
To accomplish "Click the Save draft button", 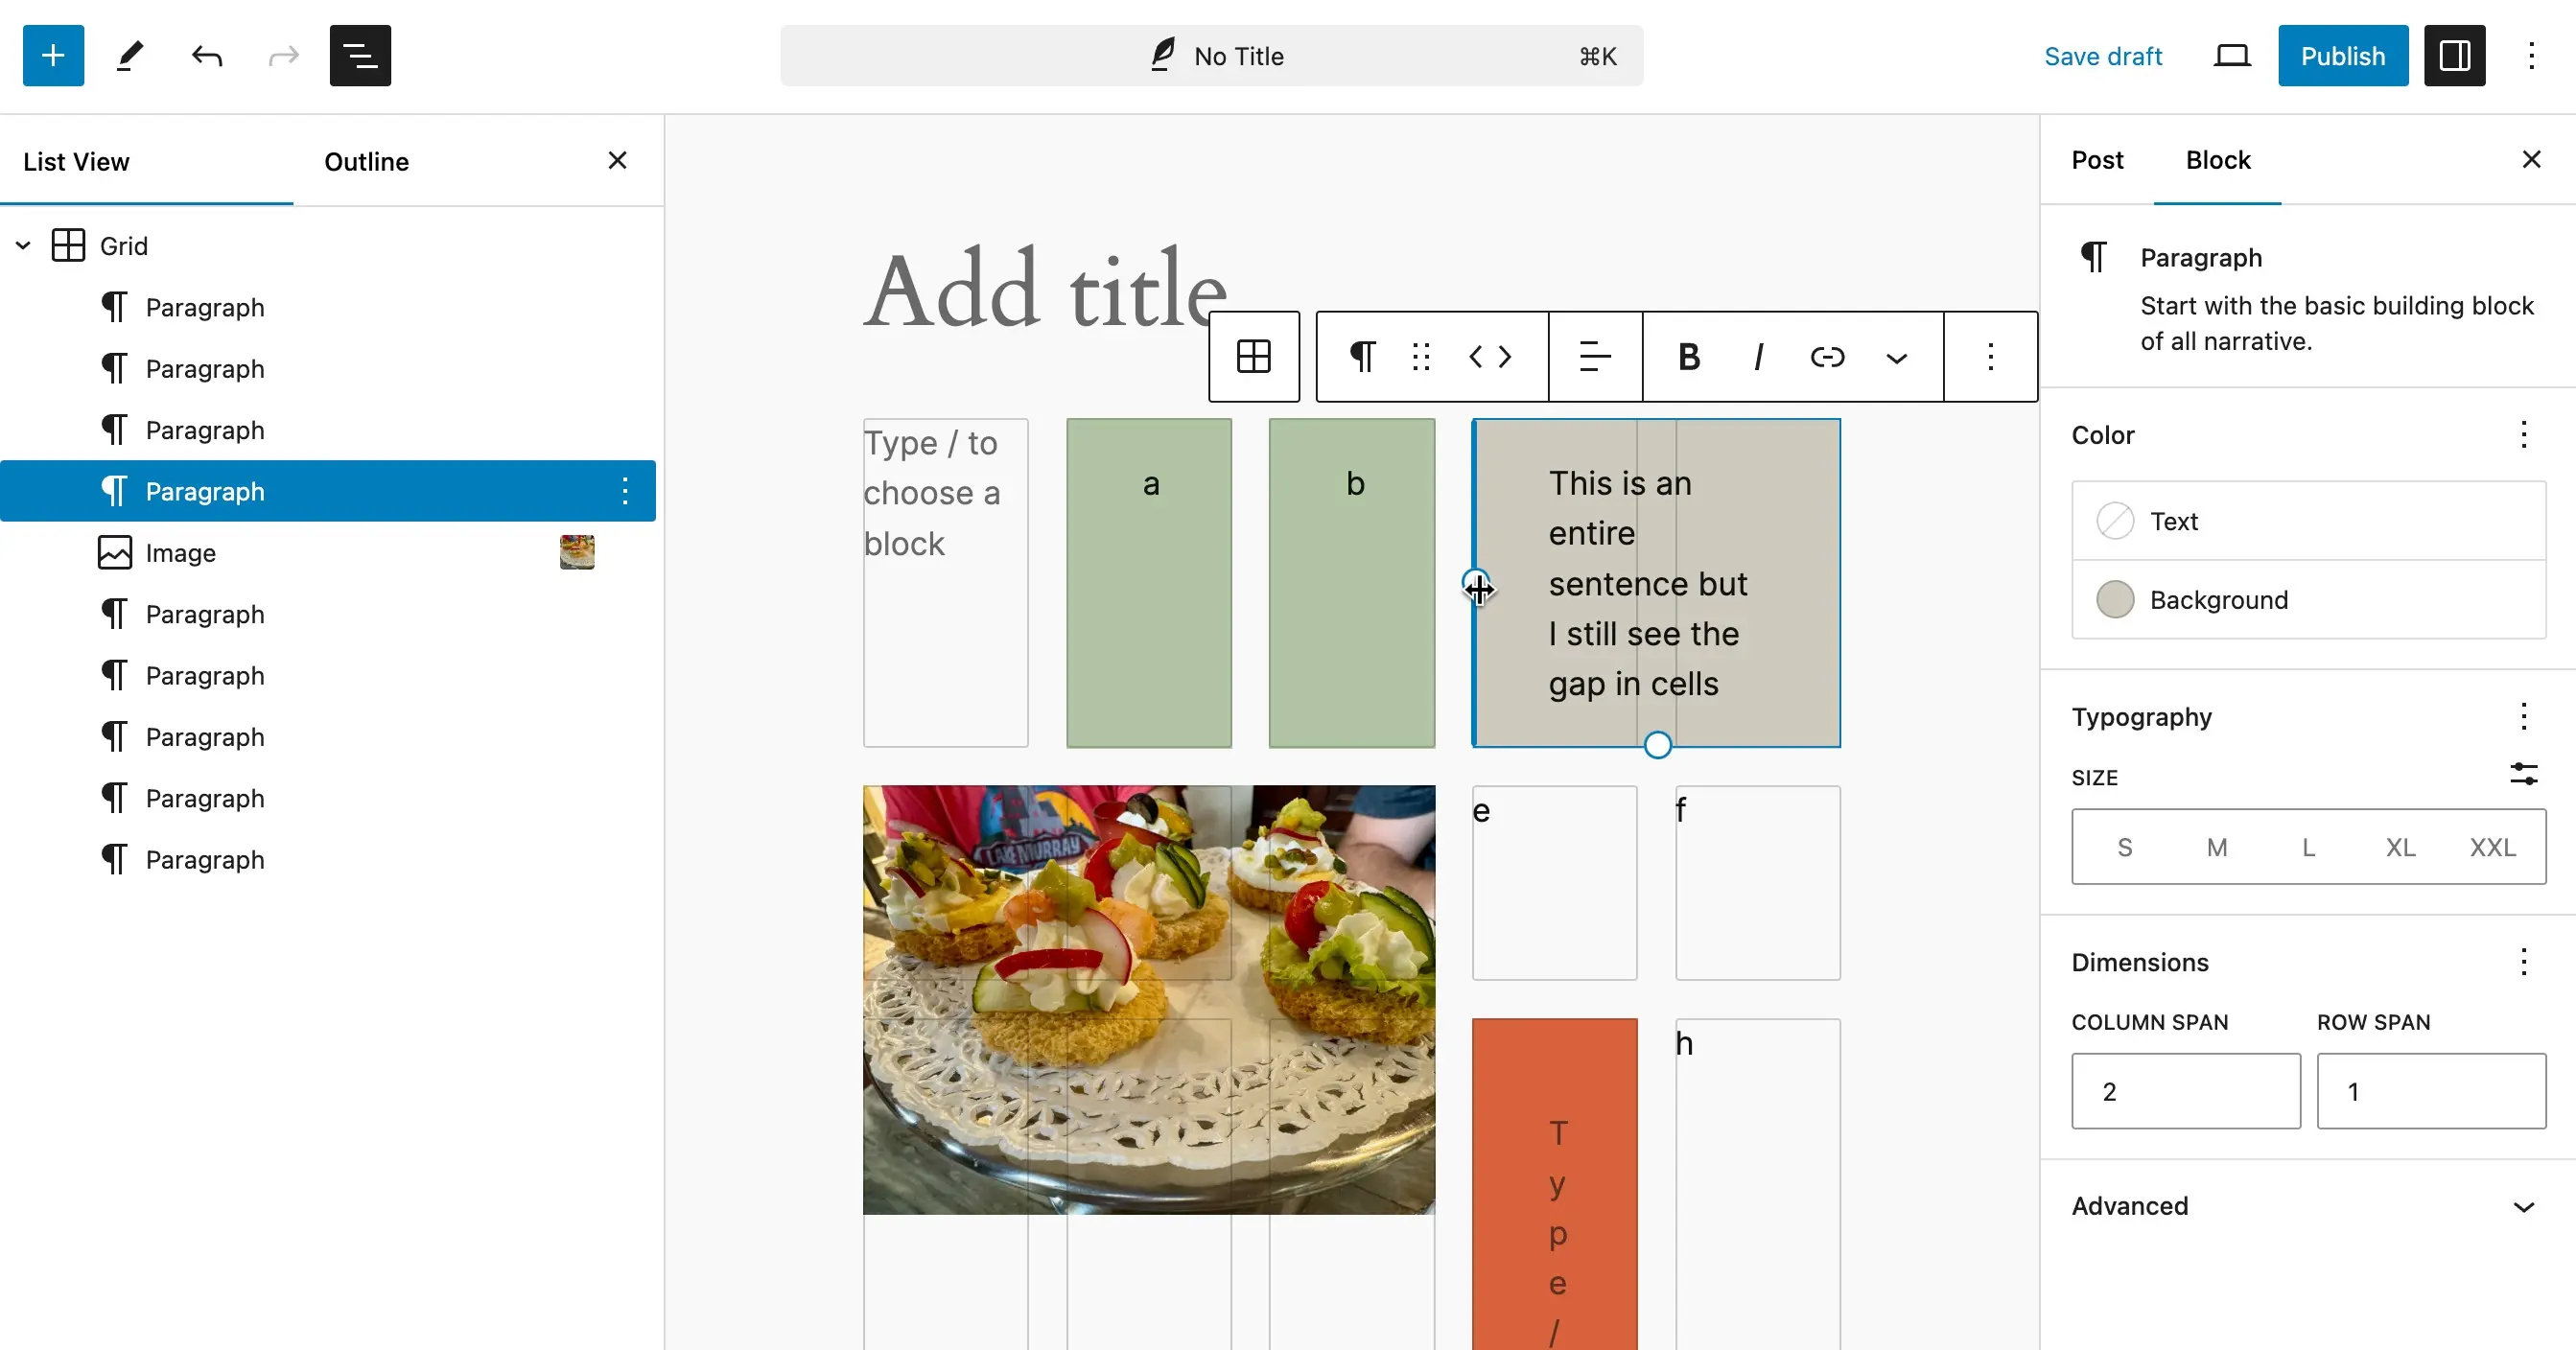I will 2102,55.
